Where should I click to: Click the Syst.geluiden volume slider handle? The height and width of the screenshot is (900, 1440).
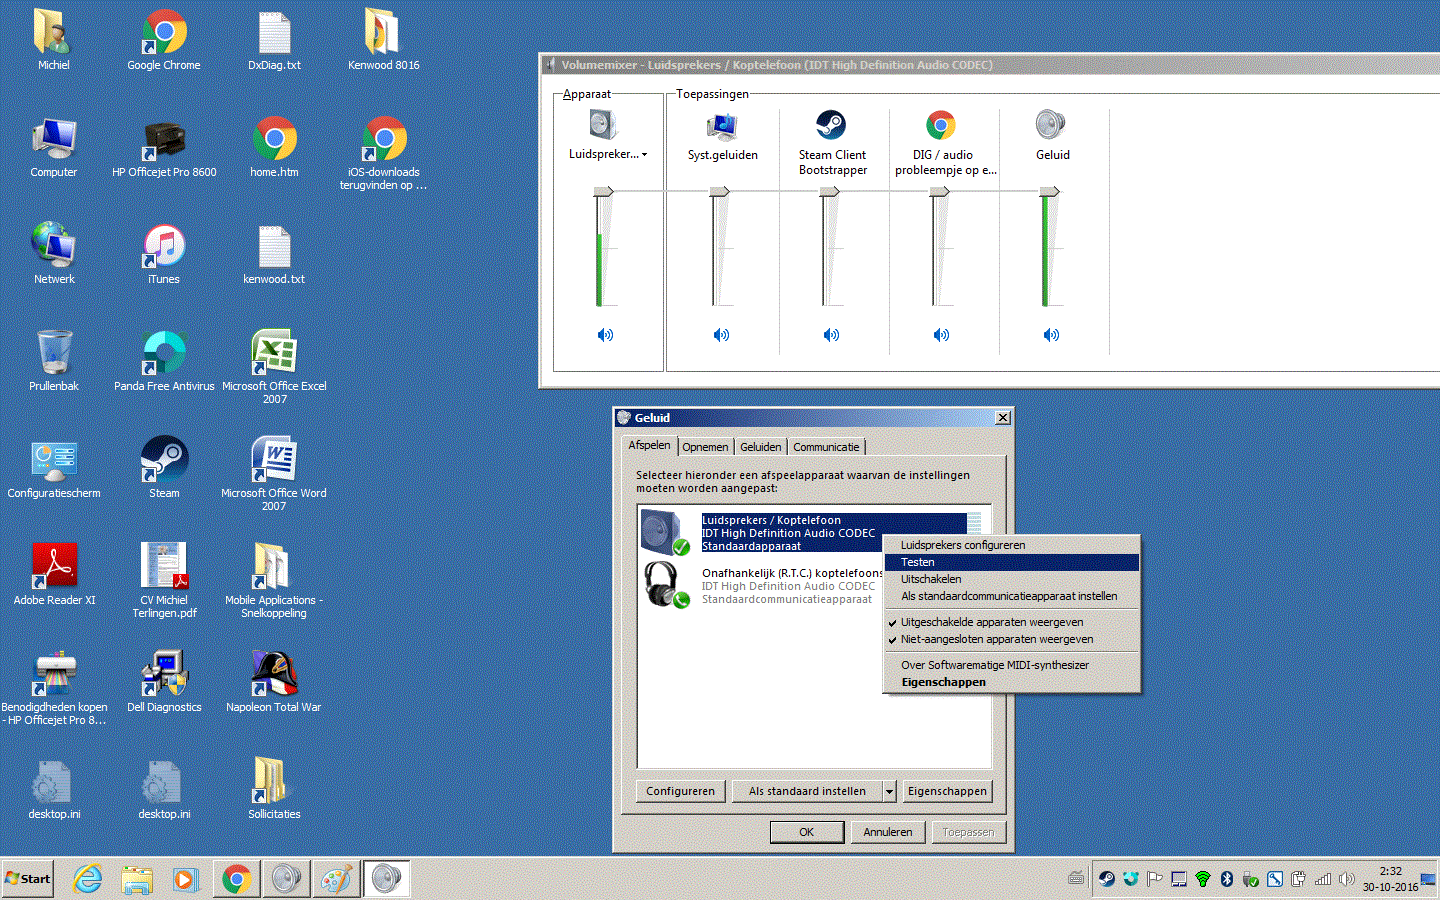[719, 191]
